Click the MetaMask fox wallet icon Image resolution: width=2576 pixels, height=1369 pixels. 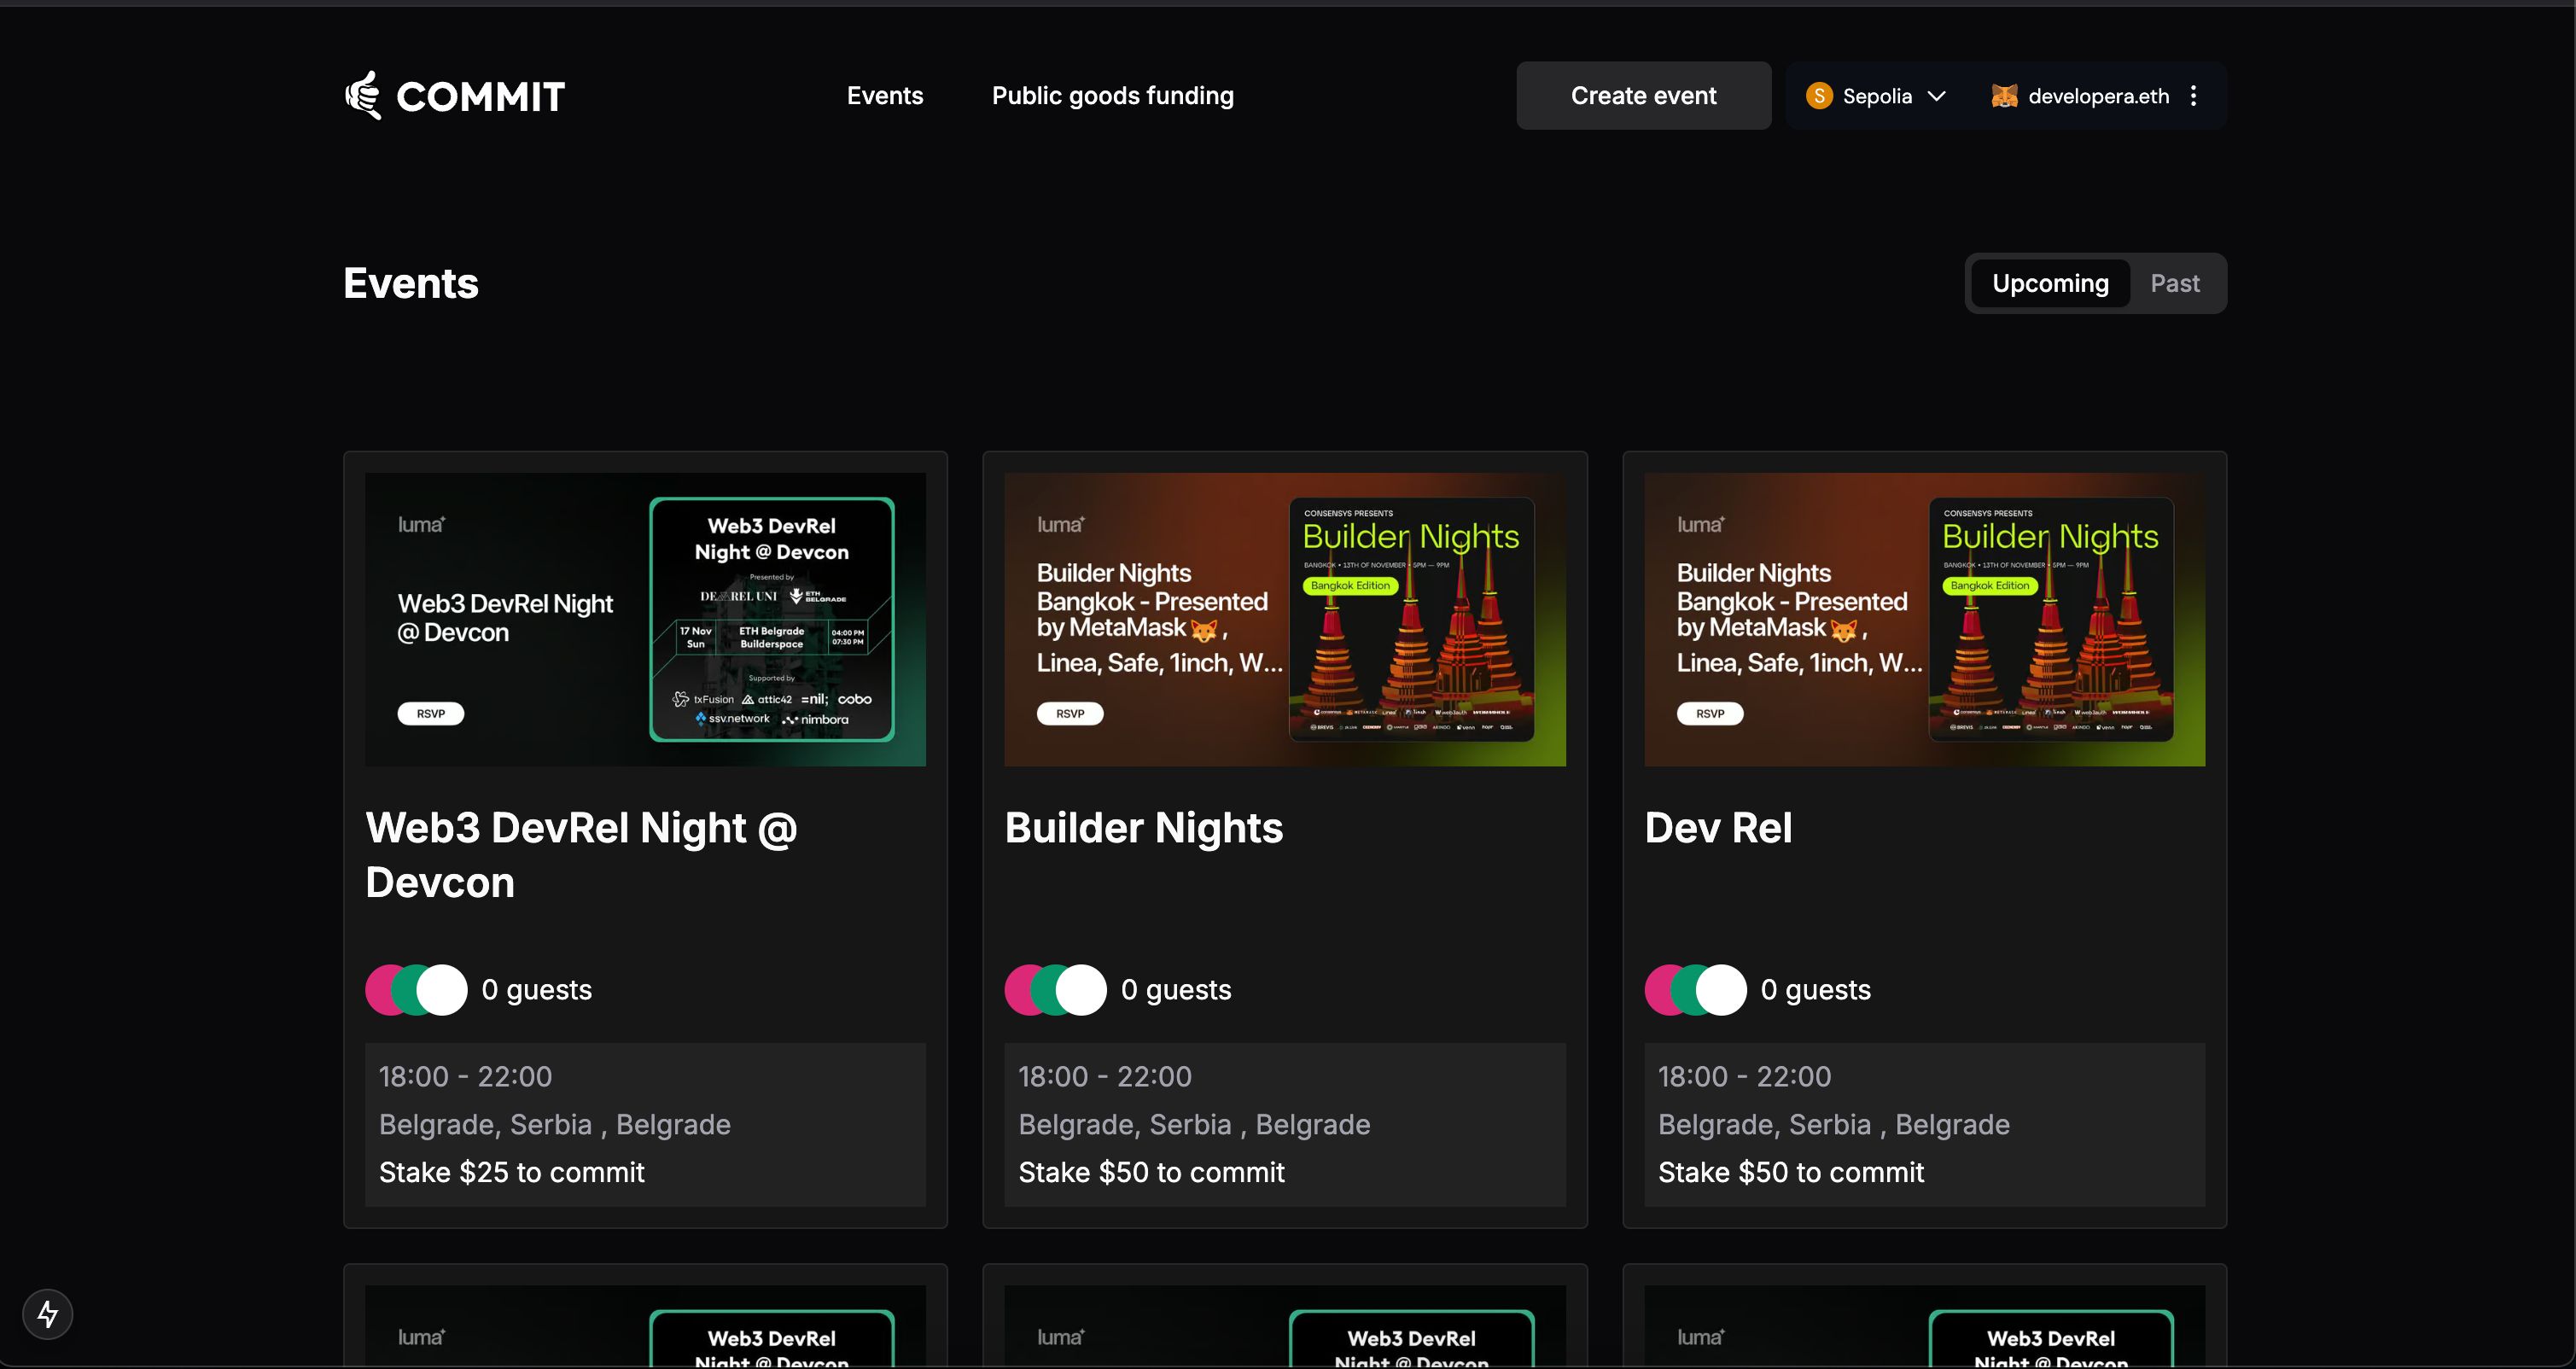tap(2004, 96)
